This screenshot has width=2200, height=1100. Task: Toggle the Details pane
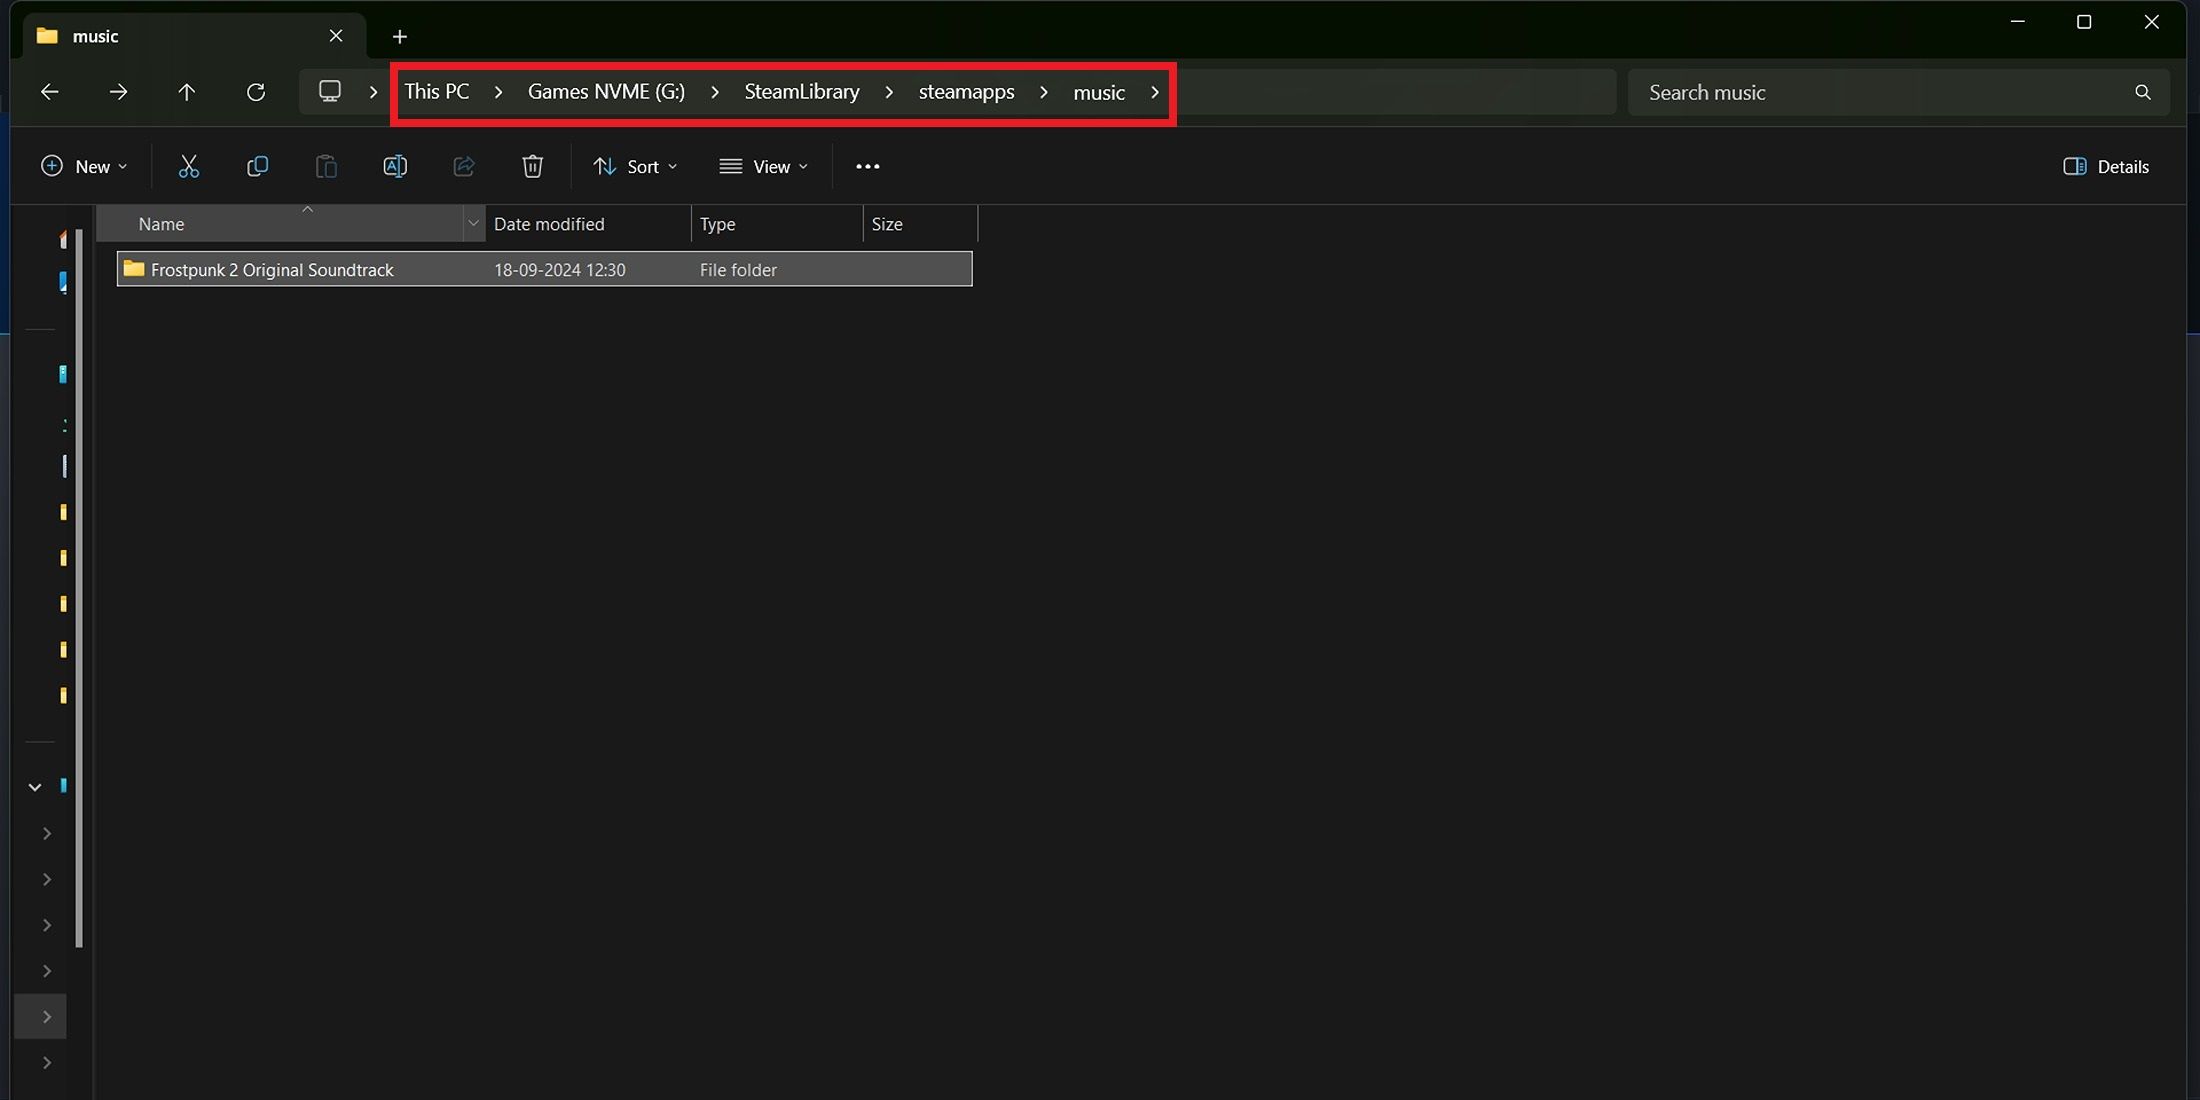2106,166
